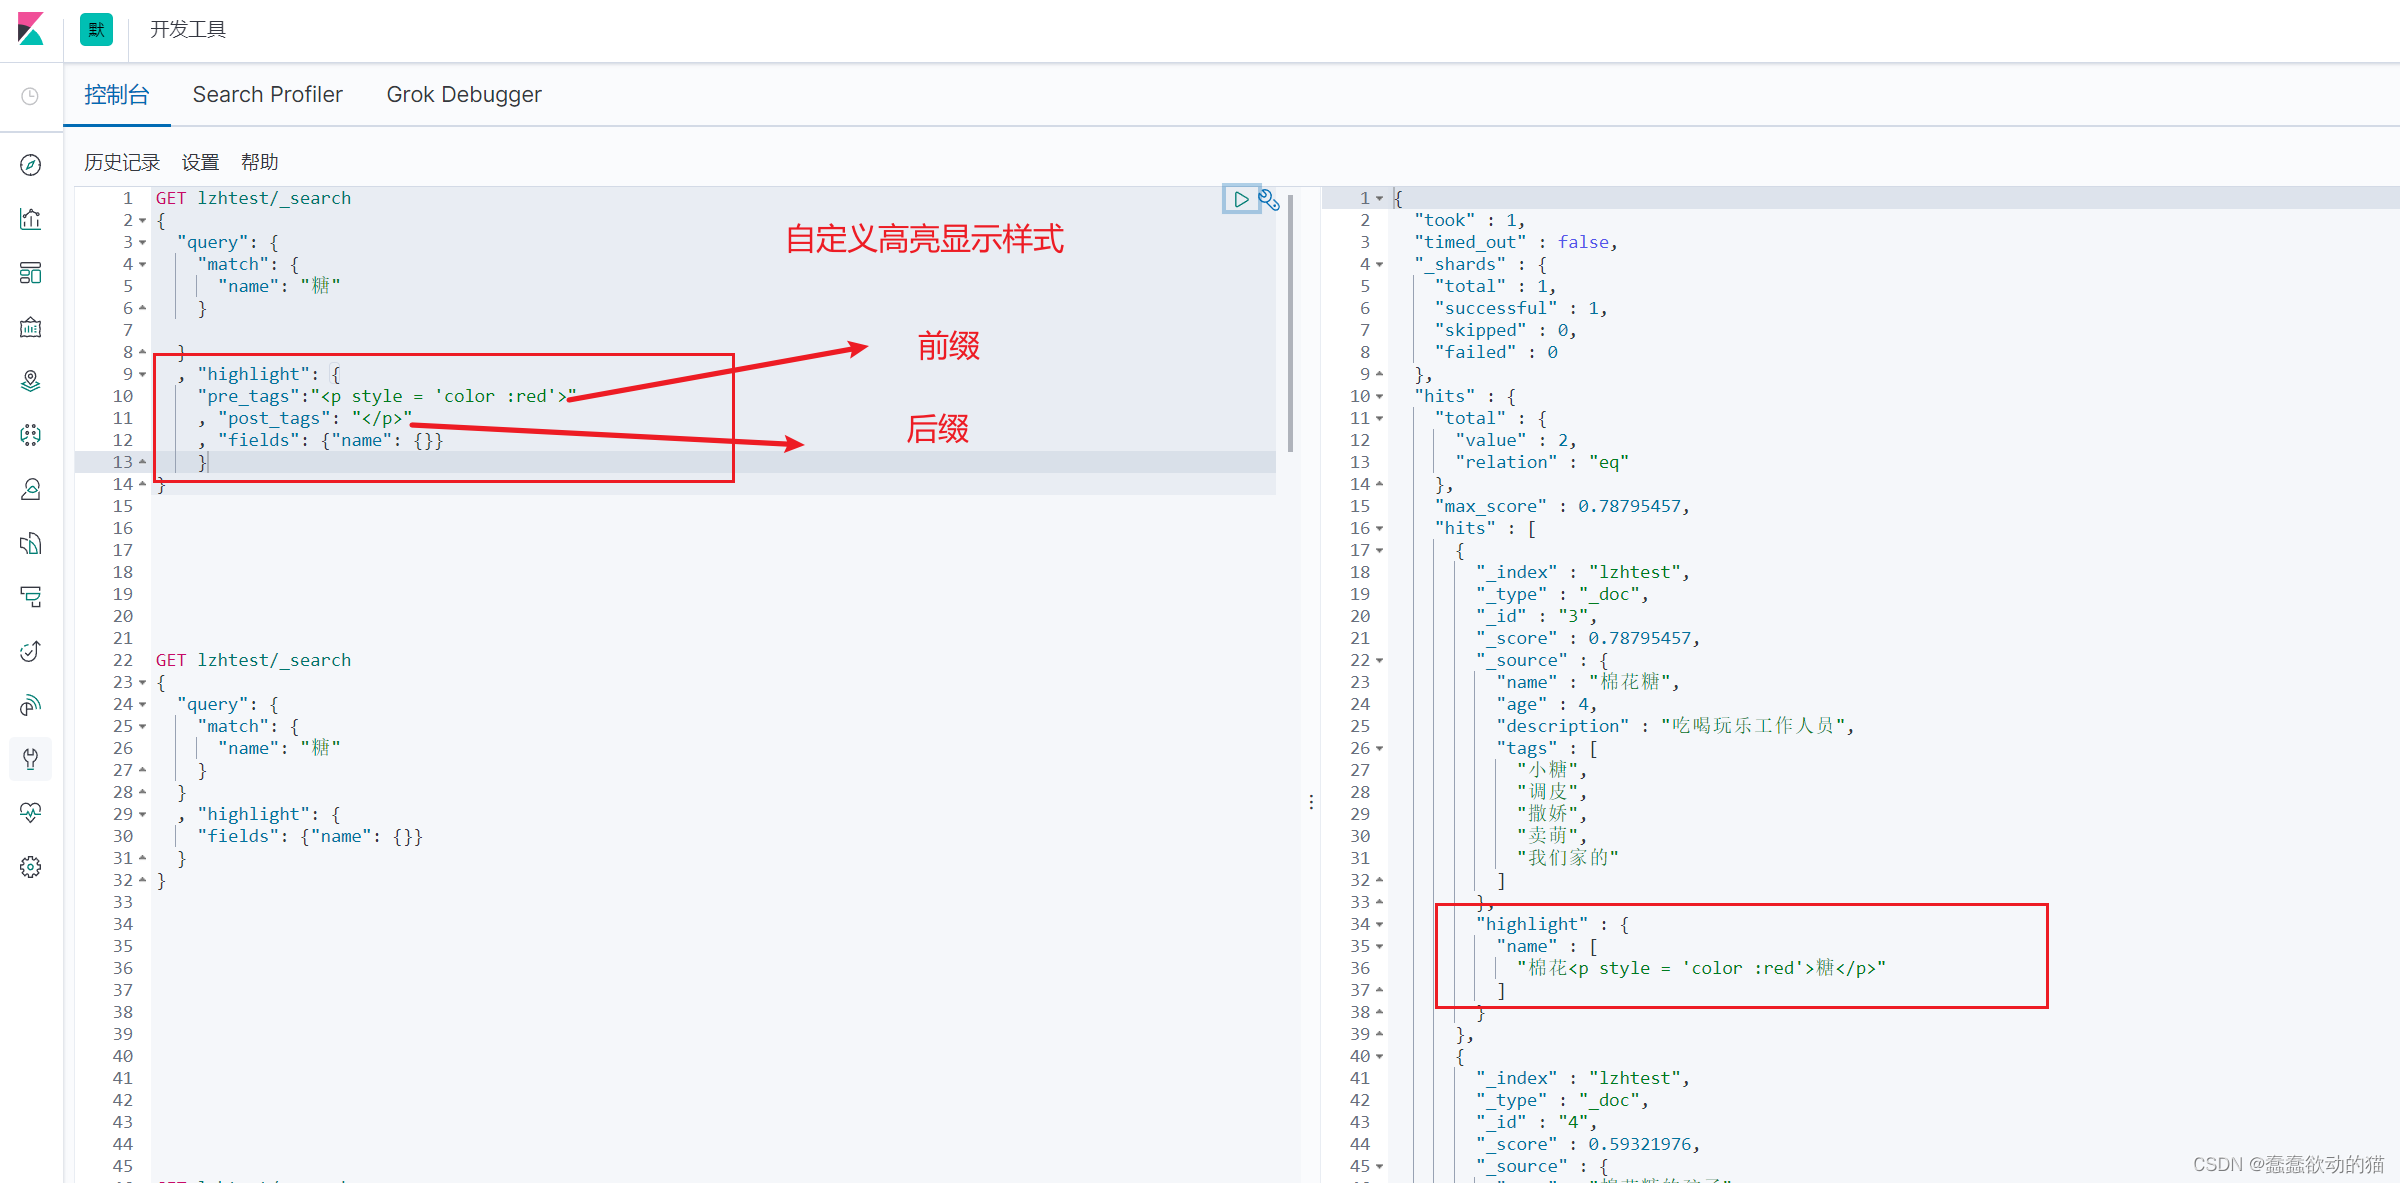Open Stack Monitoring heartbeat icon
This screenshot has width=2400, height=1183.
coord(30,813)
